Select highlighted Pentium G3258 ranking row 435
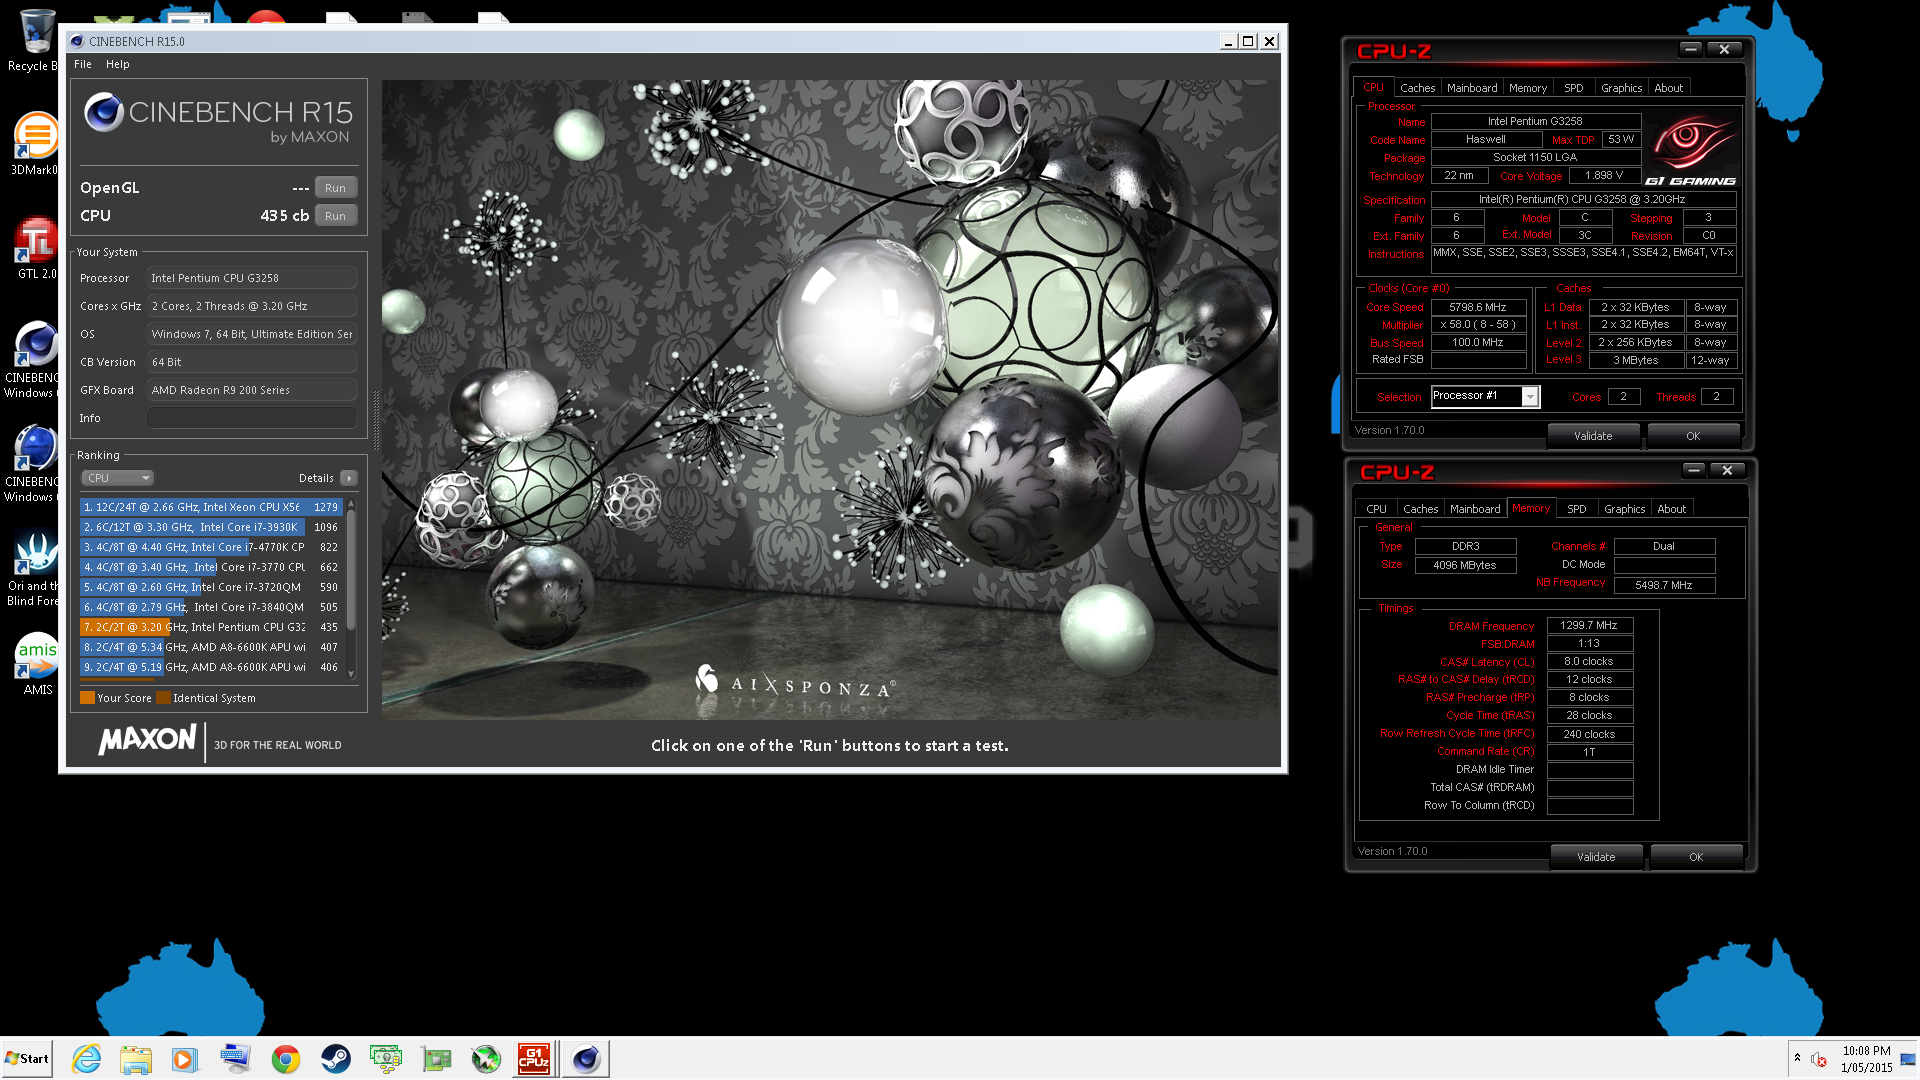This screenshot has width=1920, height=1080. tap(212, 627)
